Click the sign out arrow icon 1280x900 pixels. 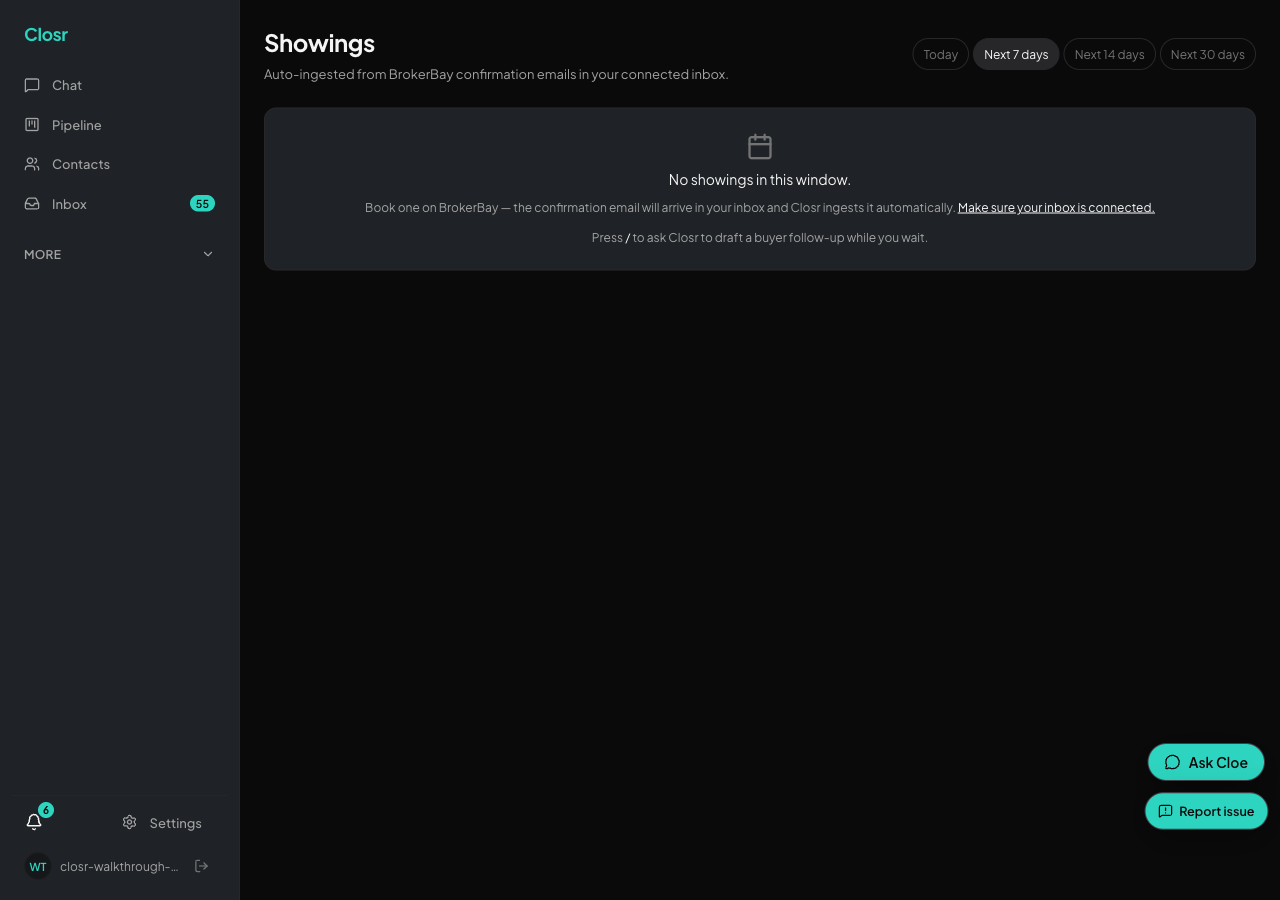[x=201, y=866]
